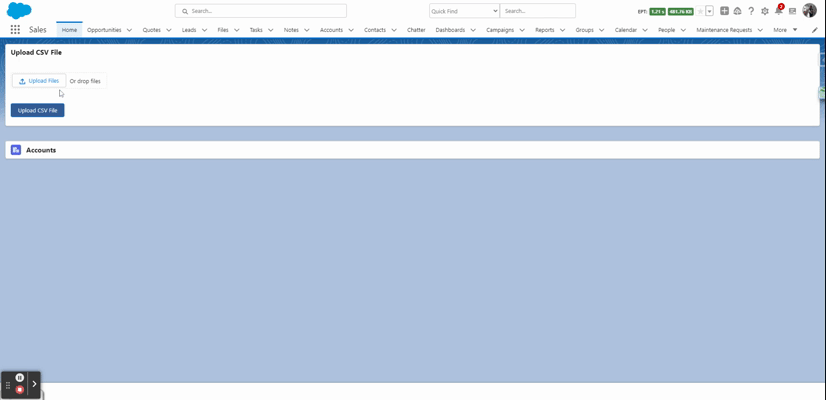Go to the Home tab
826x400 pixels.
(x=70, y=30)
